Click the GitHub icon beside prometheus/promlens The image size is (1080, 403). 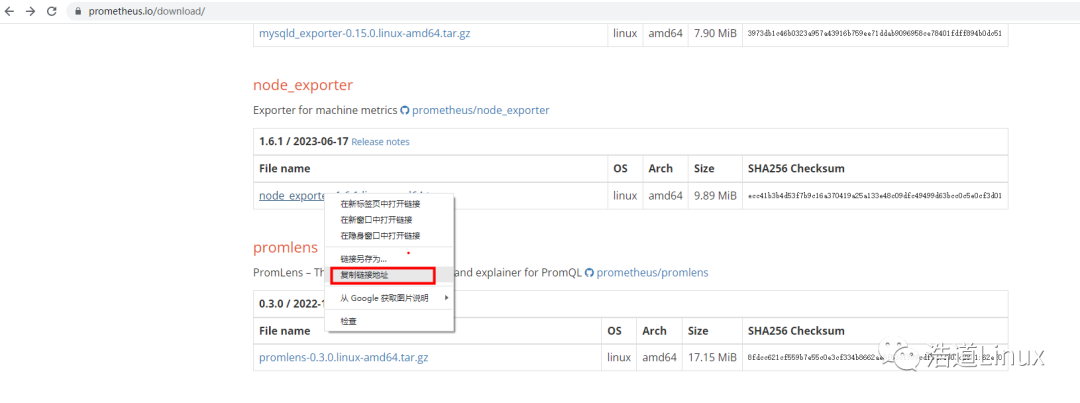click(589, 273)
